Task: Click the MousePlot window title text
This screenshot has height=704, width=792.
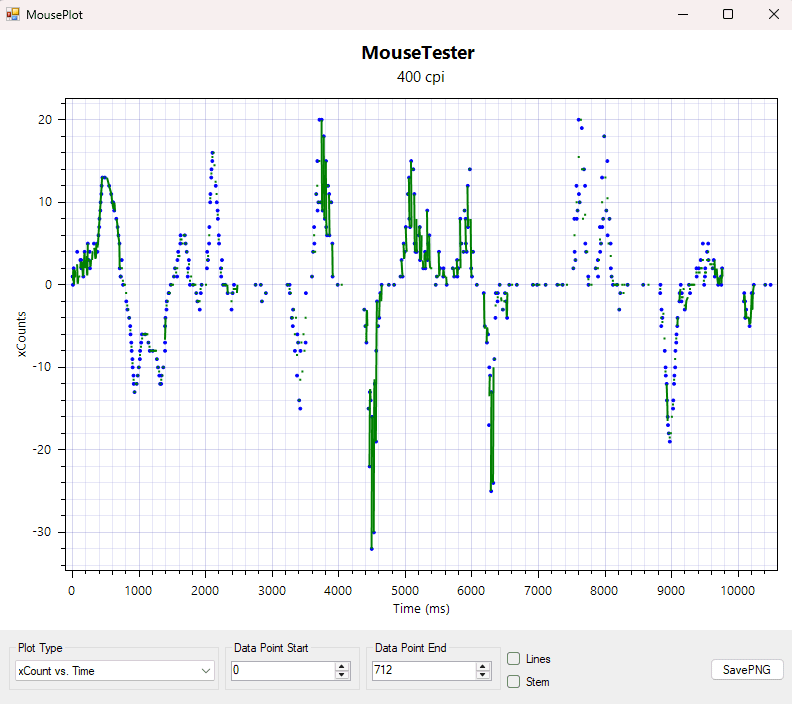Action: click(54, 15)
